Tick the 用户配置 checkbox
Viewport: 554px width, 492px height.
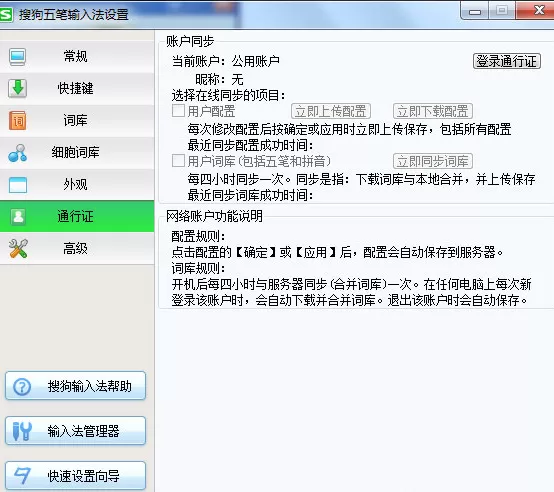click(178, 111)
